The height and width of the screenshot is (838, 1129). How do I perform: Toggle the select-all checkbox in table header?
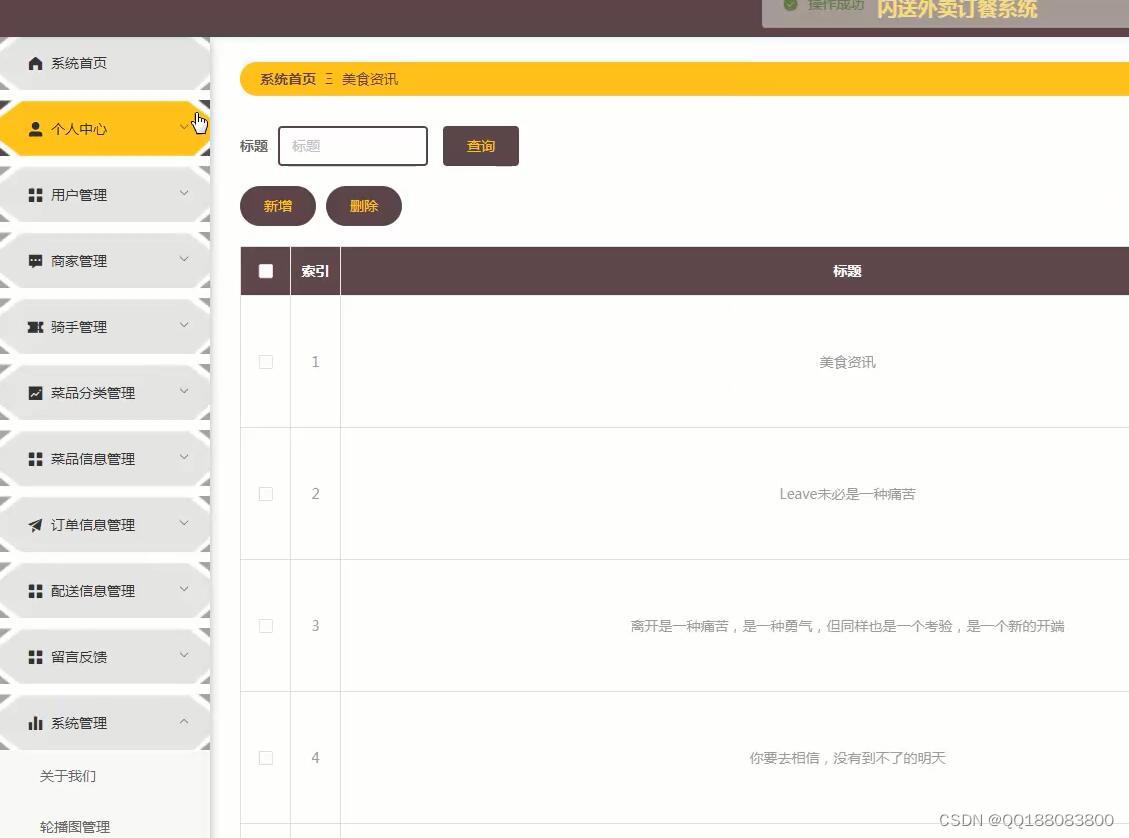tap(266, 271)
